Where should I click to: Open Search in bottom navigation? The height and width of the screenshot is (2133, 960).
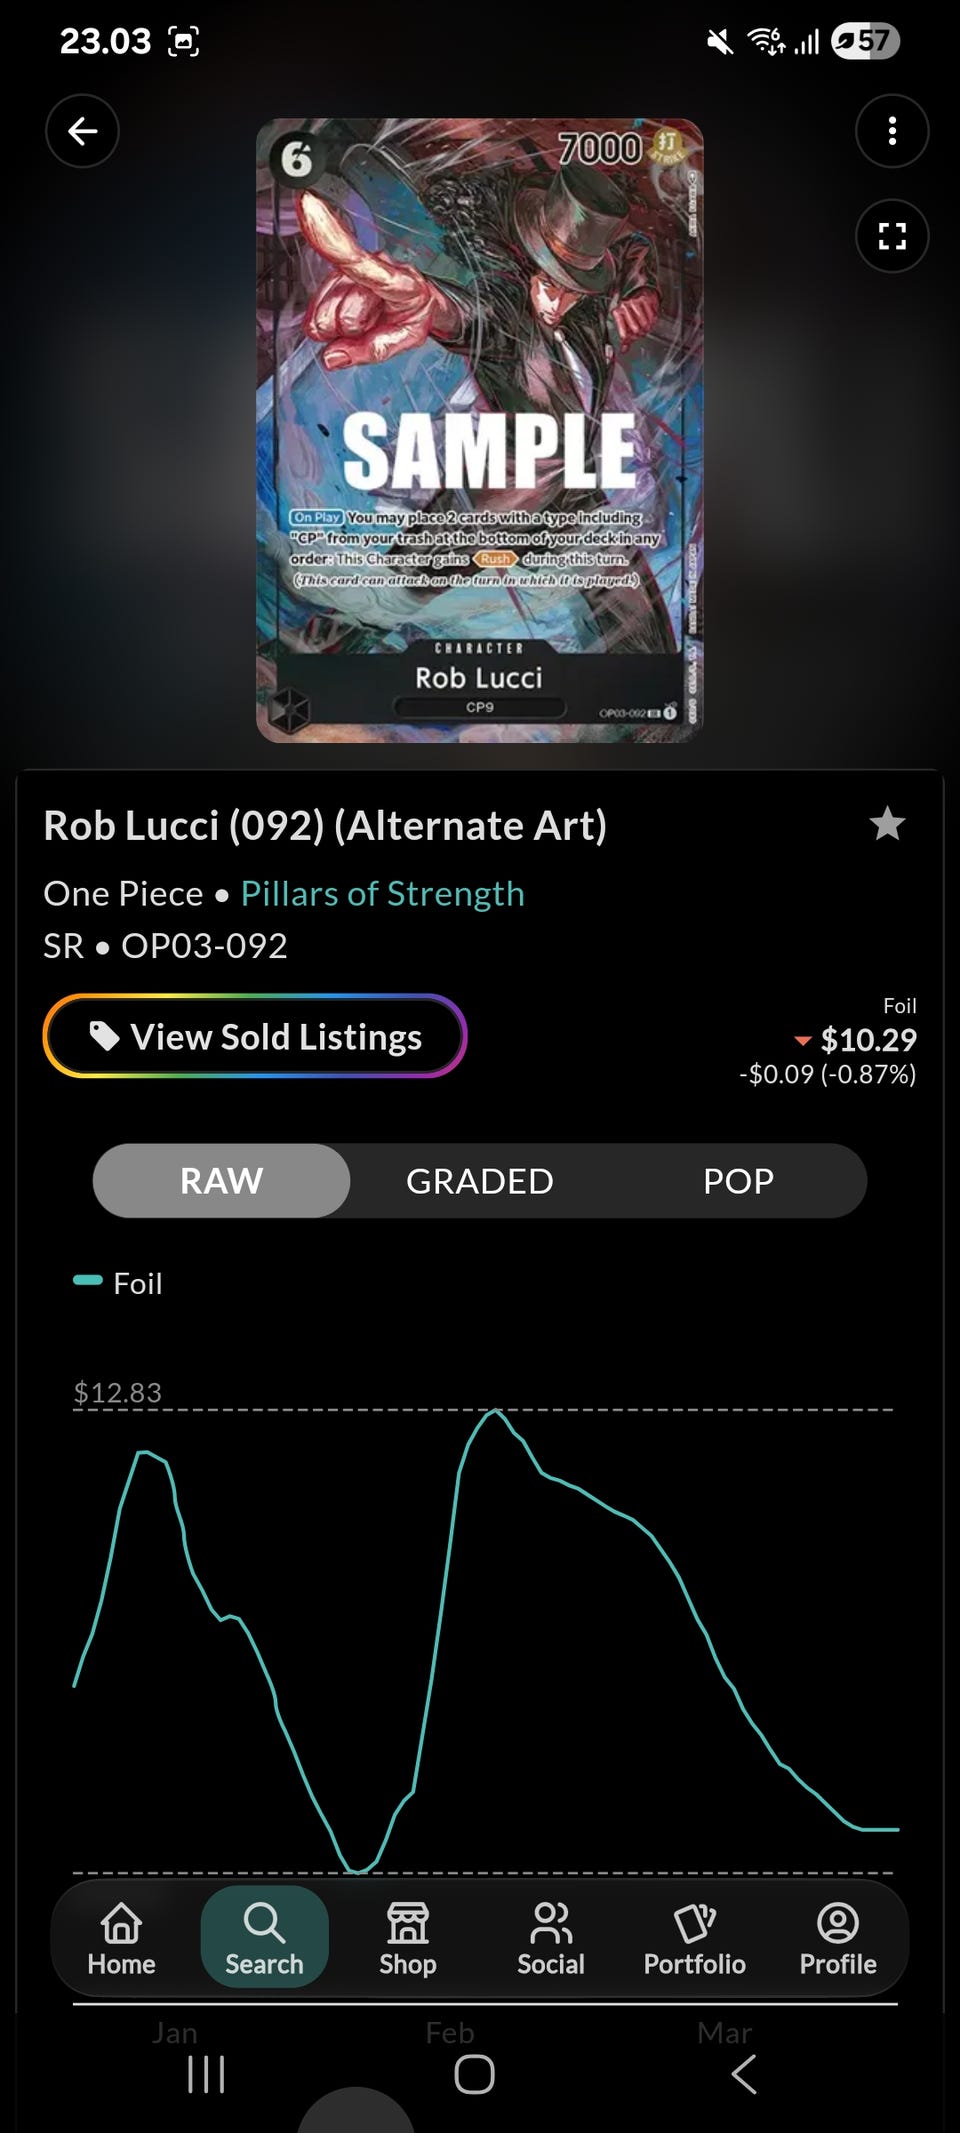[x=264, y=1939]
